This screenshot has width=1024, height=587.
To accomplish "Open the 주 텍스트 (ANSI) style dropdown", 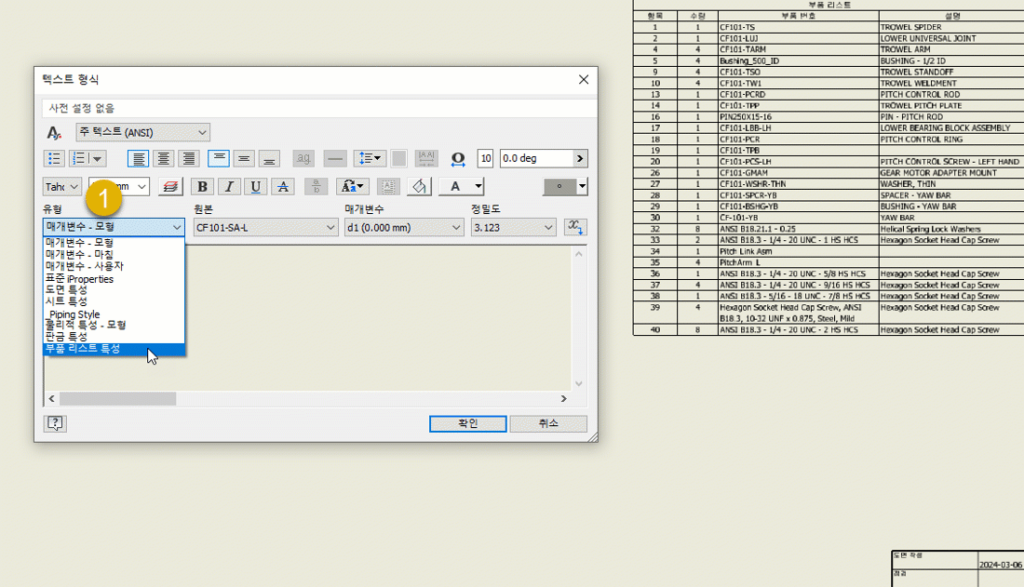I will coord(142,133).
